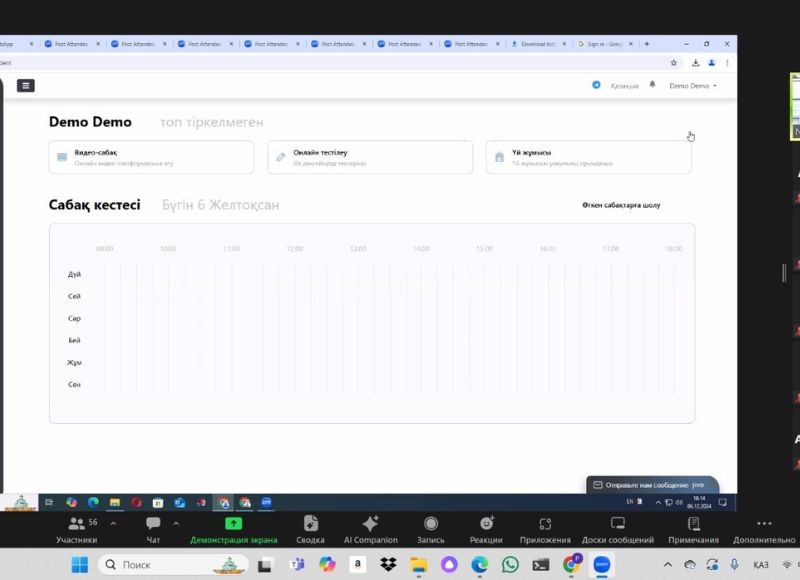Open Доски сообщений in Zoom
Image resolution: width=800 pixels, height=580 pixels.
tap(618, 529)
